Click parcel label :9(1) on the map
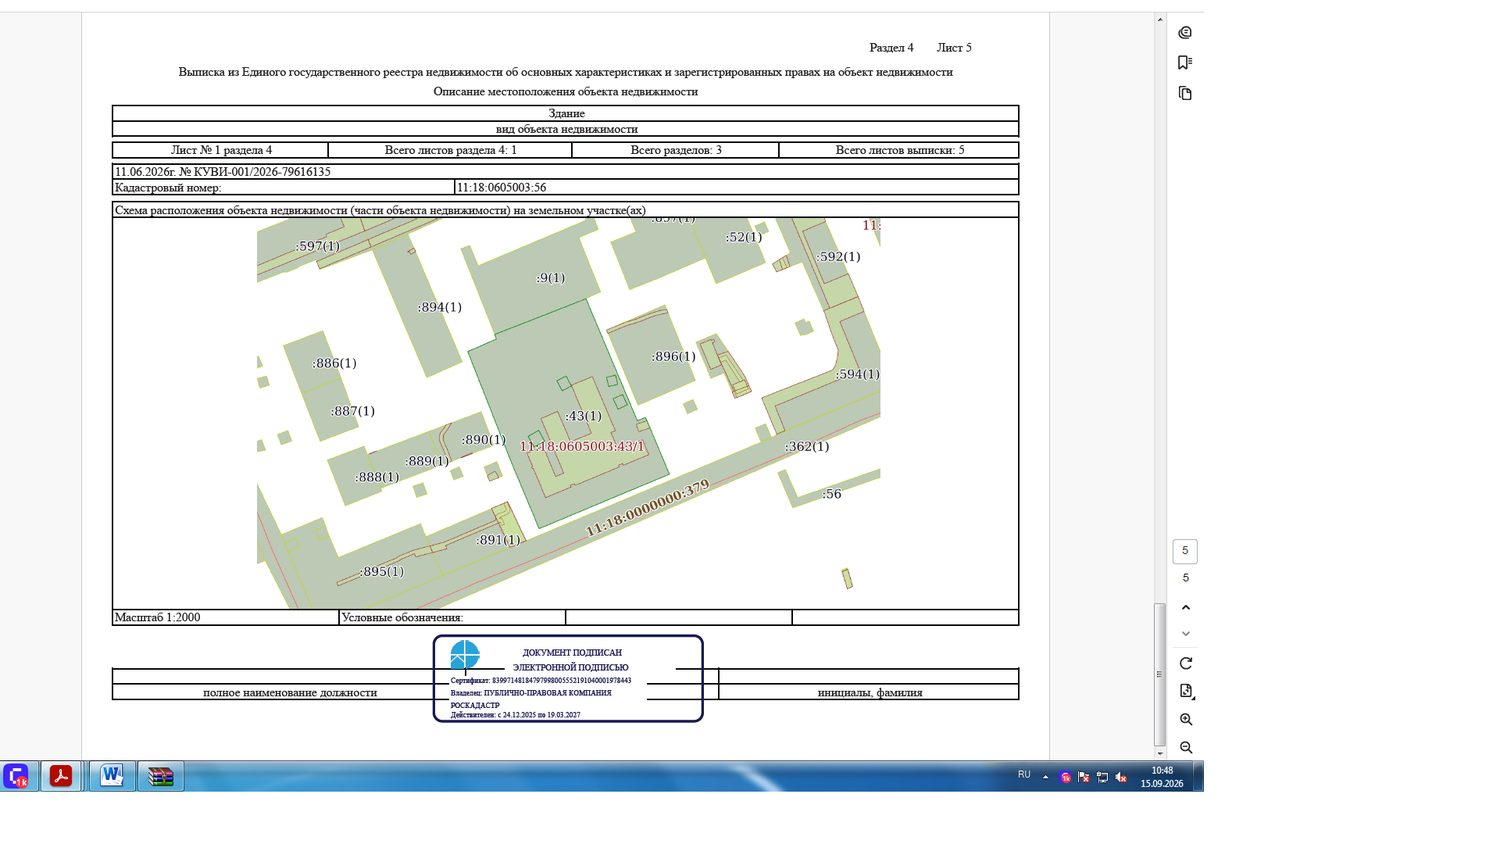Image resolution: width=1500 pixels, height=844 pixels. coord(550,278)
